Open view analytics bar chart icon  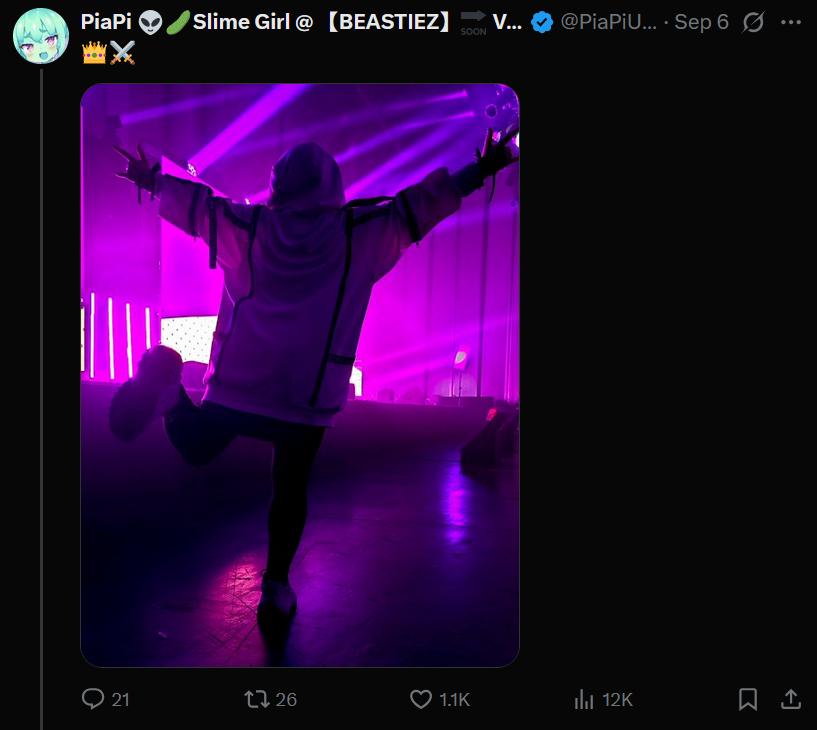tap(584, 699)
